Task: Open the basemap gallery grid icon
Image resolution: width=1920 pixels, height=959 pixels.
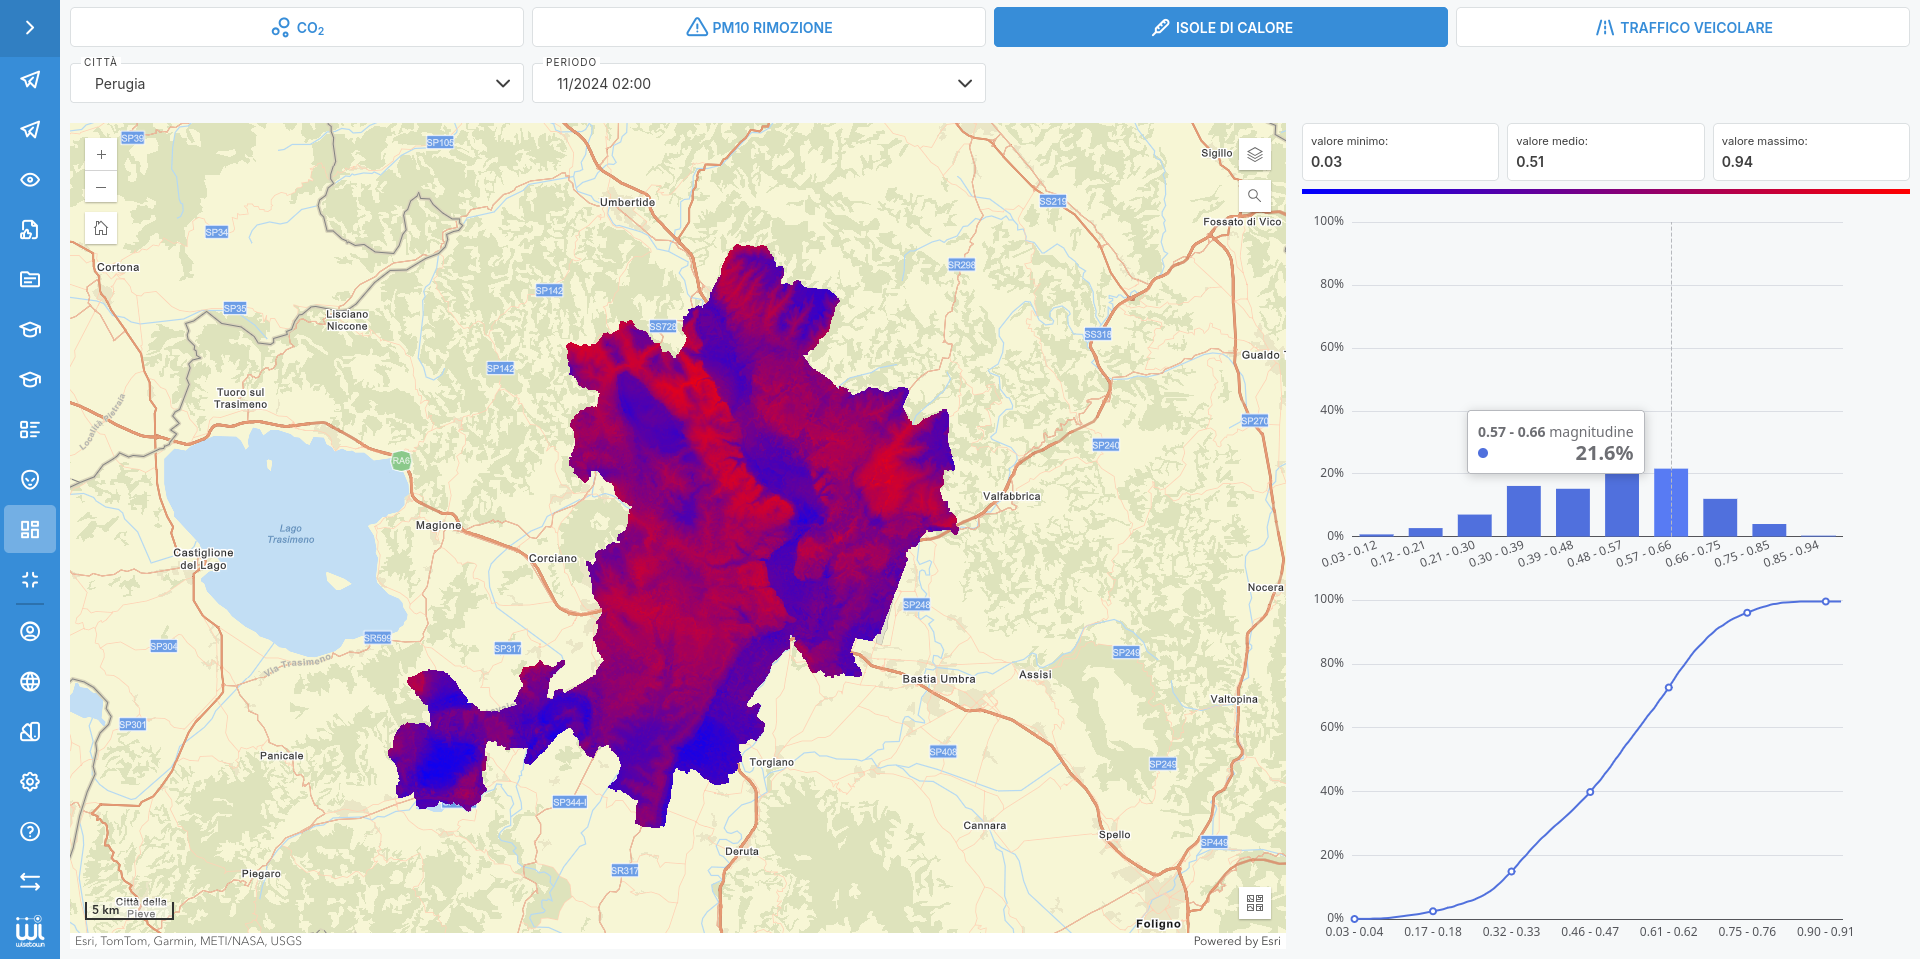Action: [1254, 904]
